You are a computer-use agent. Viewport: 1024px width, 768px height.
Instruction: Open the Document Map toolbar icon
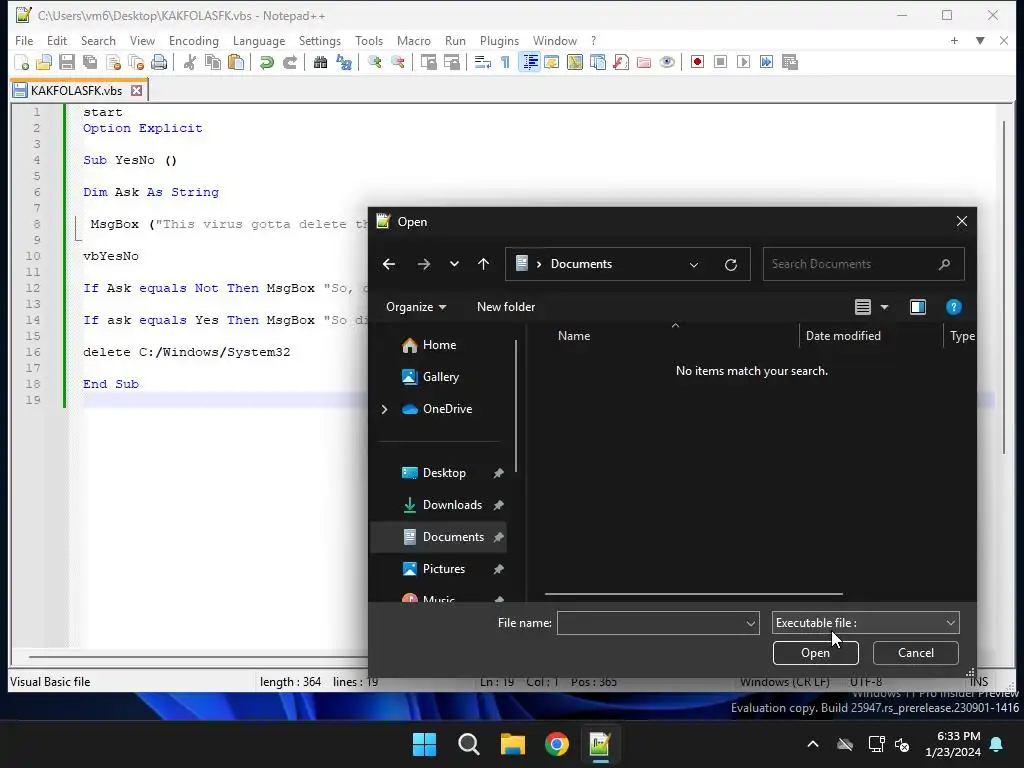[x=575, y=62]
